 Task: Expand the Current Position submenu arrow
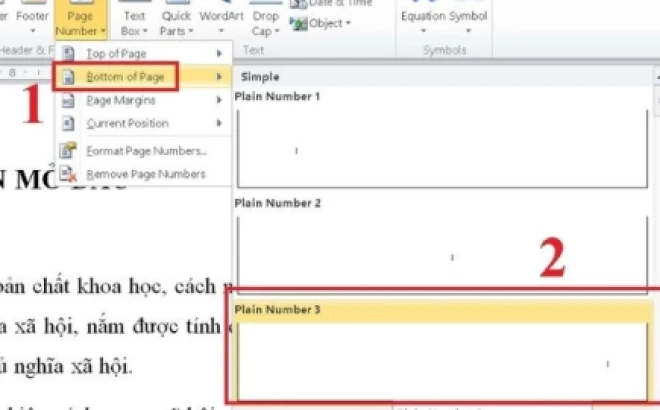[x=219, y=123]
